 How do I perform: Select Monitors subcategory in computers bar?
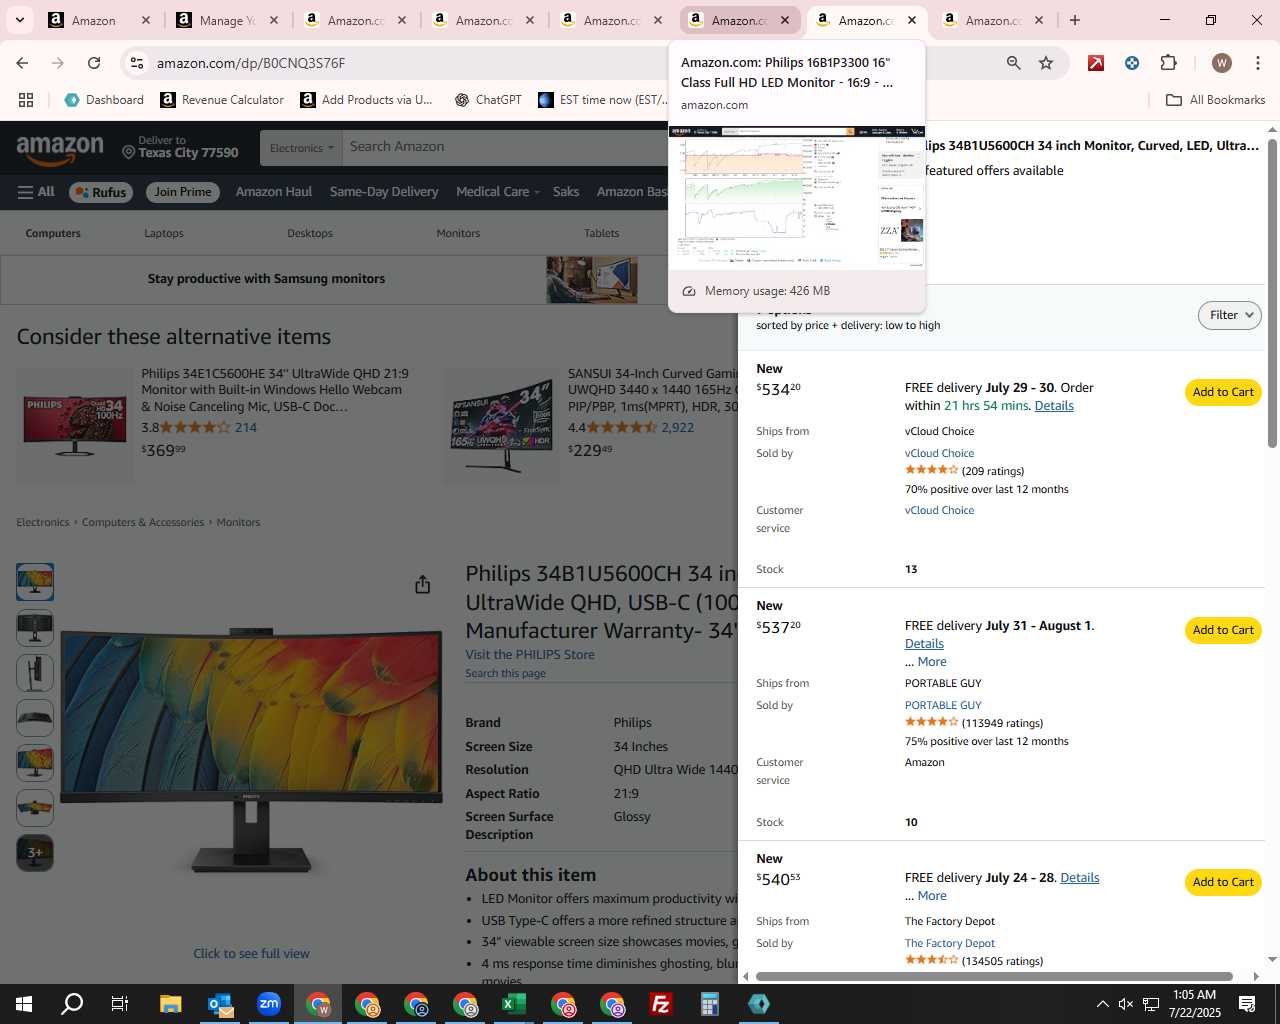pos(458,233)
